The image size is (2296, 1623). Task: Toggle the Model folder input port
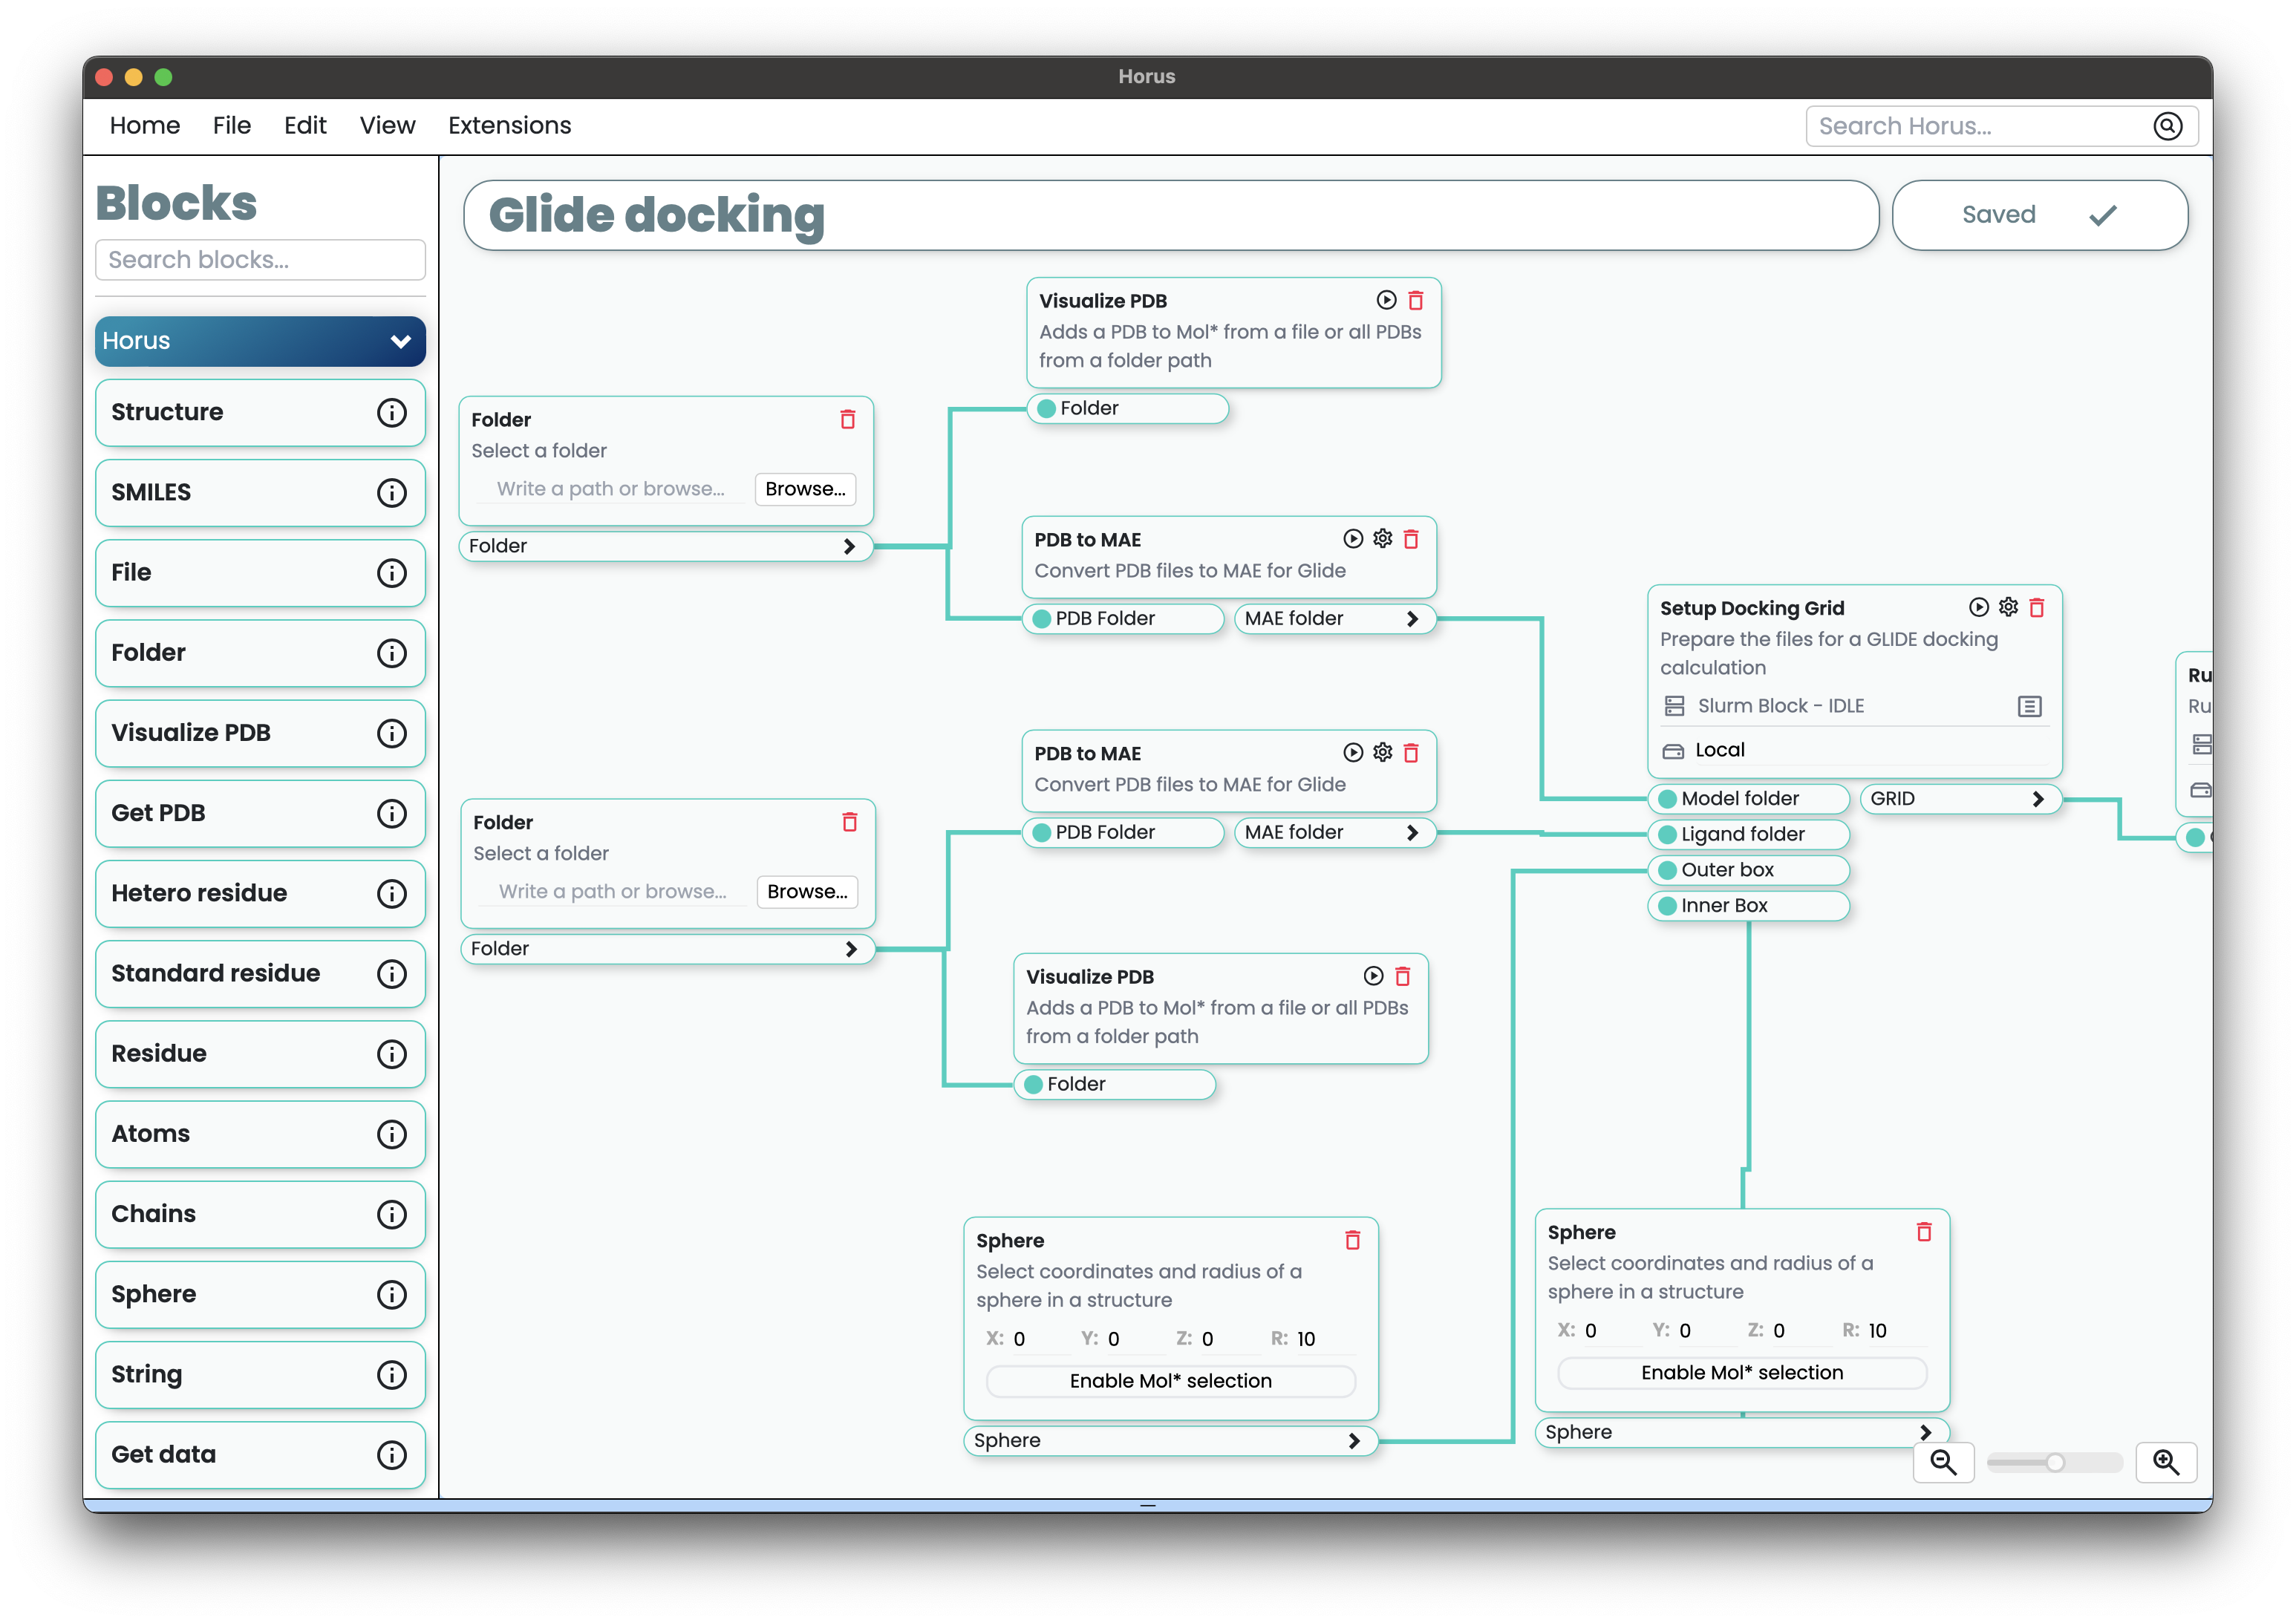click(1668, 799)
